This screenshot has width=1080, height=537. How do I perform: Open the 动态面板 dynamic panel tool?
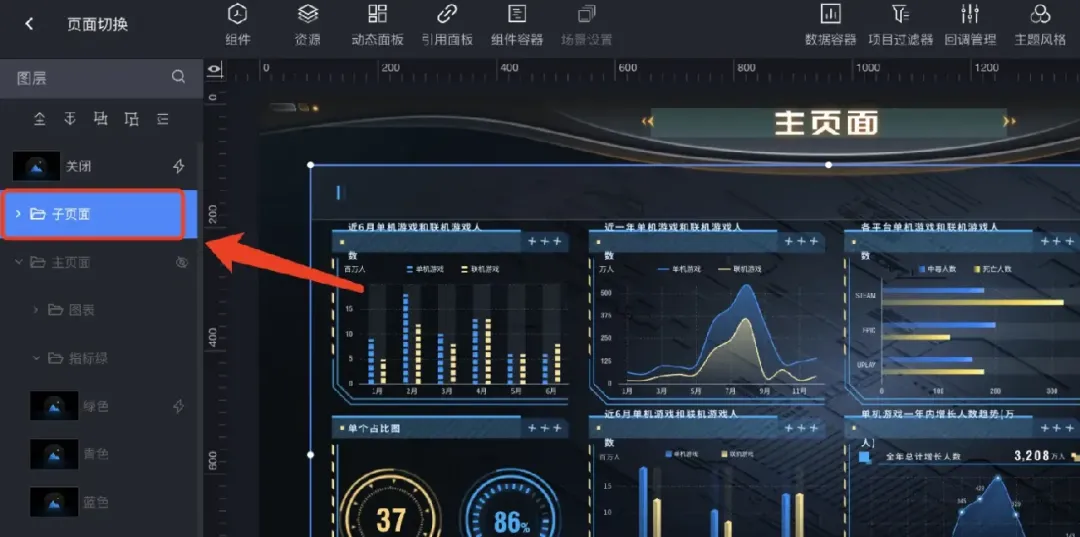tap(377, 25)
